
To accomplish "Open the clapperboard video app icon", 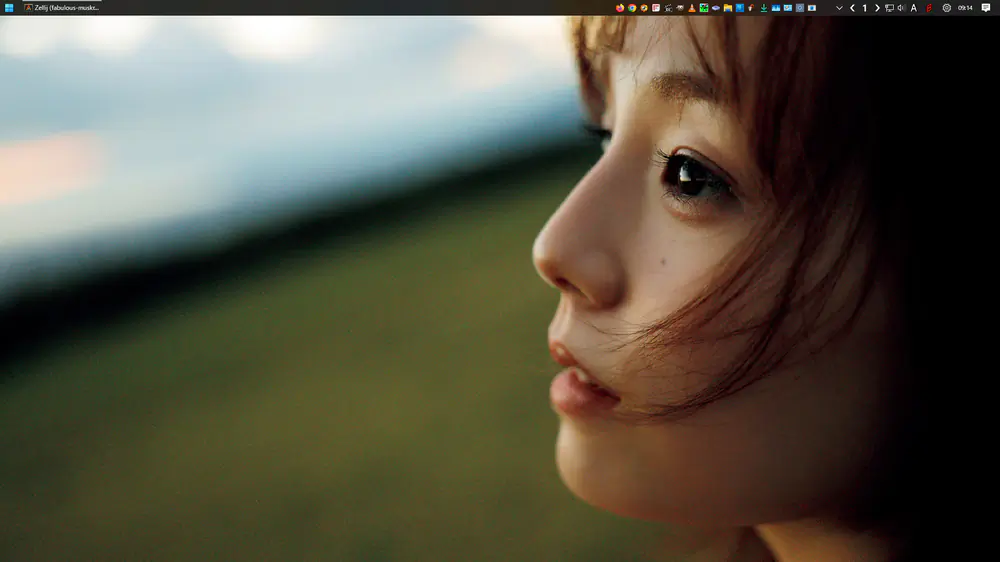I will click(x=668, y=7).
